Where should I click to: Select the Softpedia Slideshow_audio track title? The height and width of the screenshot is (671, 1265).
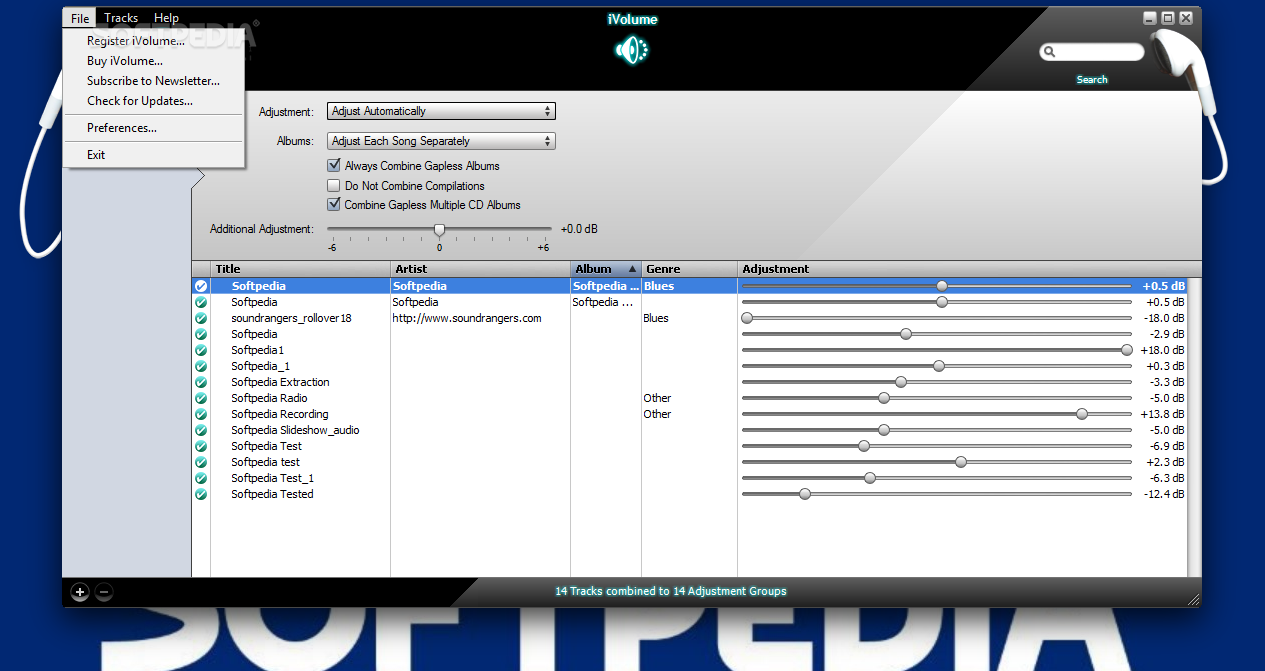point(295,430)
